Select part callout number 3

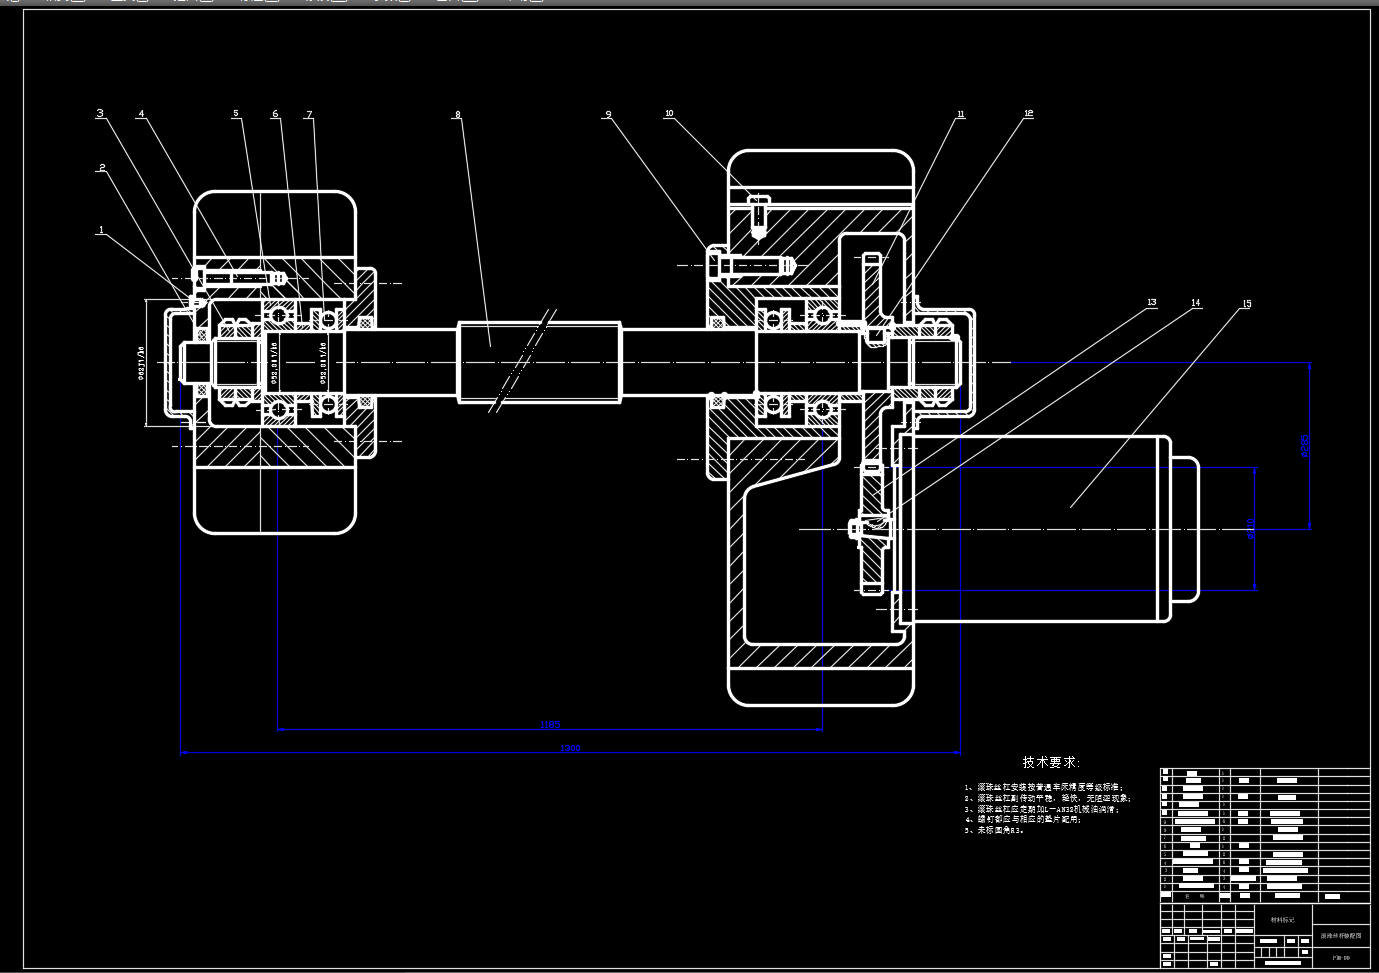pyautogui.click(x=100, y=113)
